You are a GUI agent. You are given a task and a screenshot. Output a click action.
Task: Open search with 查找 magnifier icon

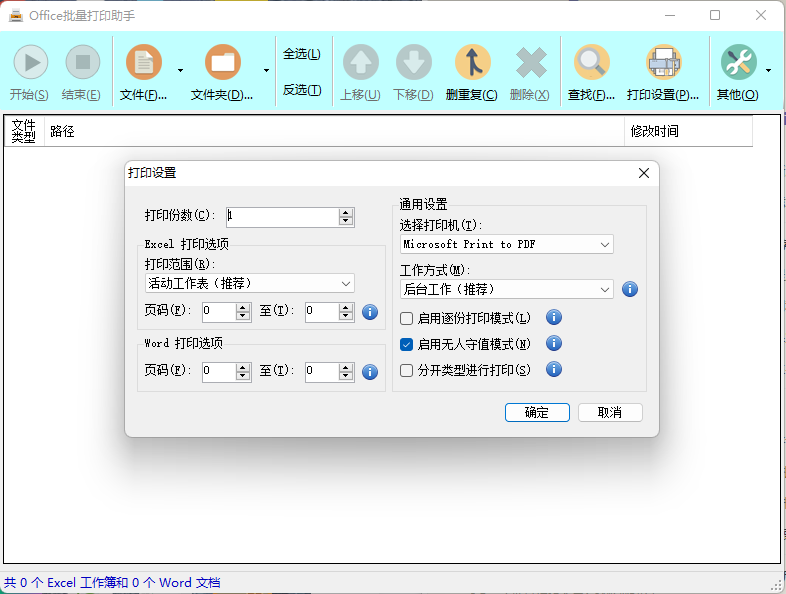pos(592,62)
